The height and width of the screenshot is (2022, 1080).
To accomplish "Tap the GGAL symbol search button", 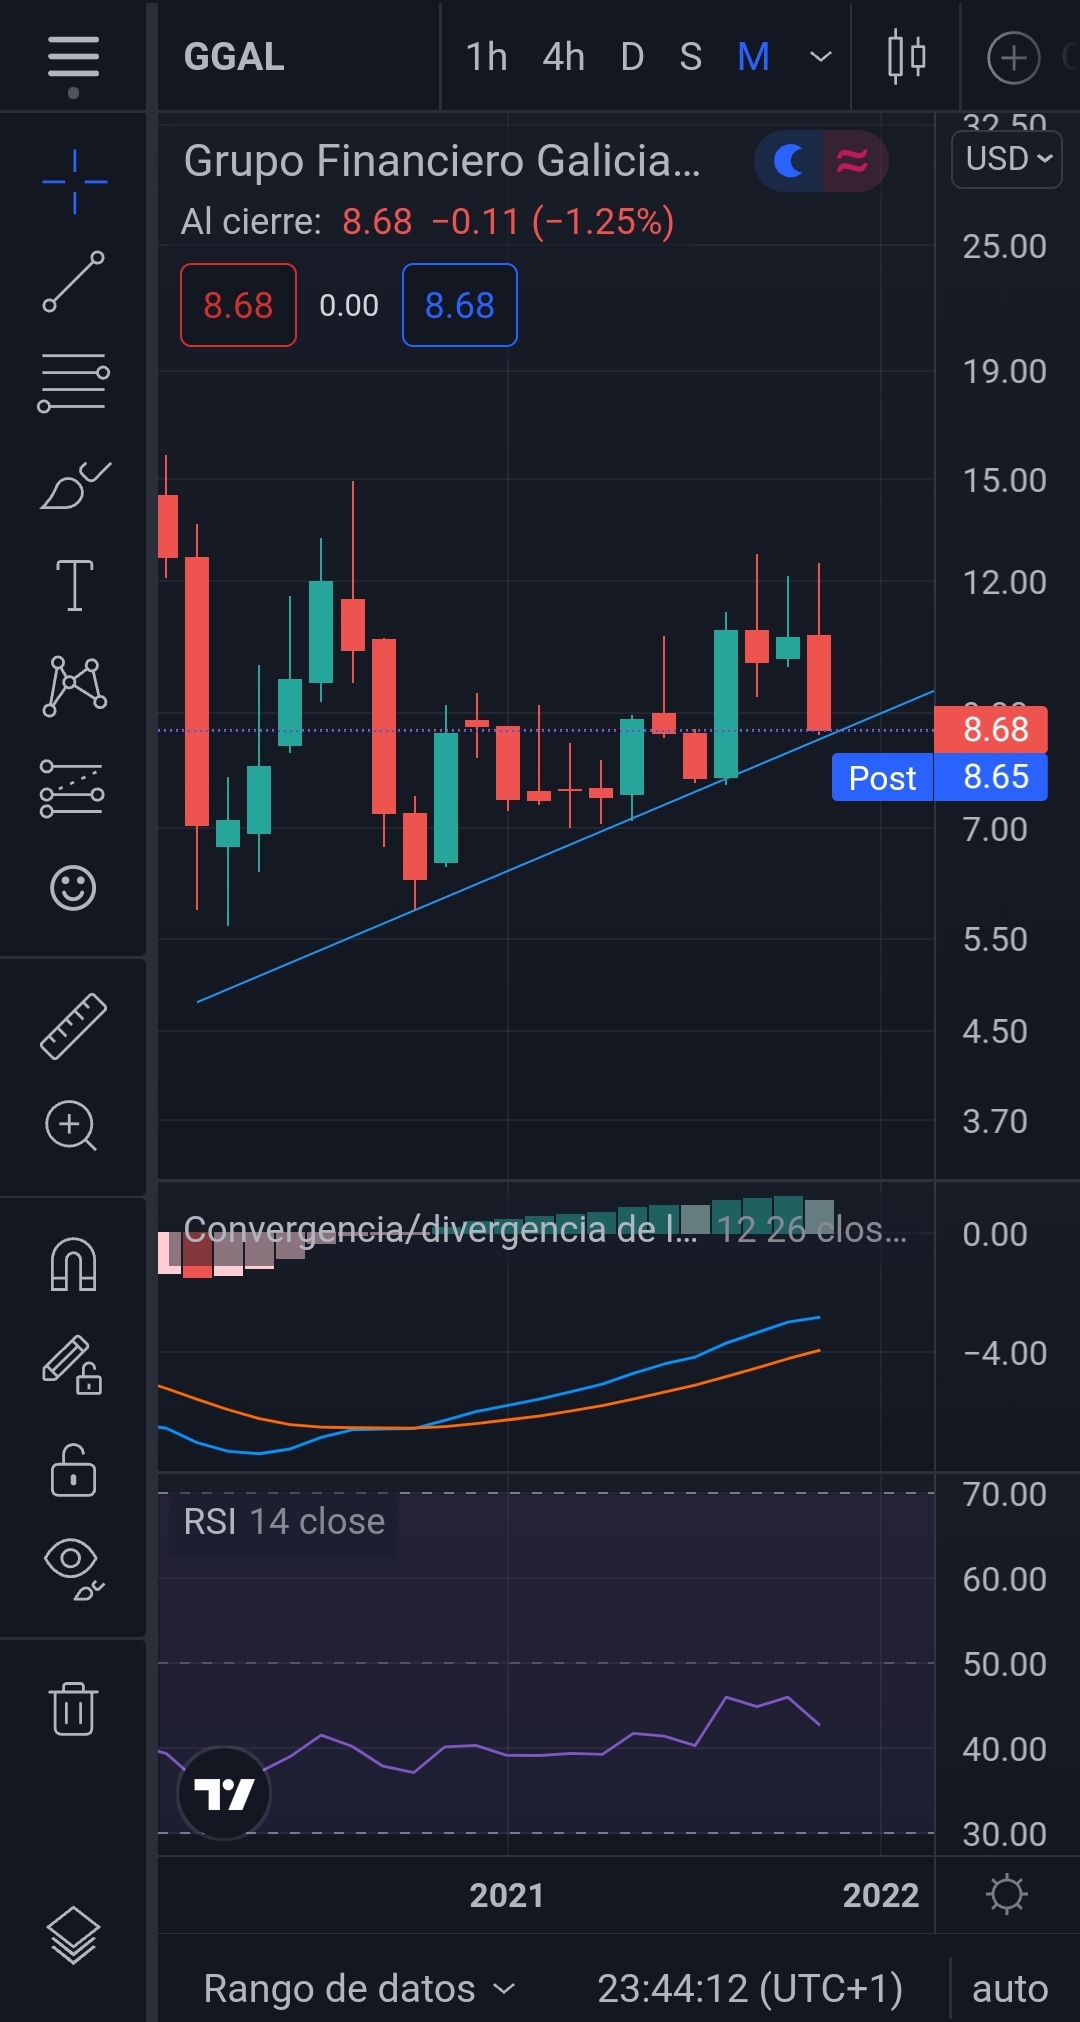I will pyautogui.click(x=234, y=57).
